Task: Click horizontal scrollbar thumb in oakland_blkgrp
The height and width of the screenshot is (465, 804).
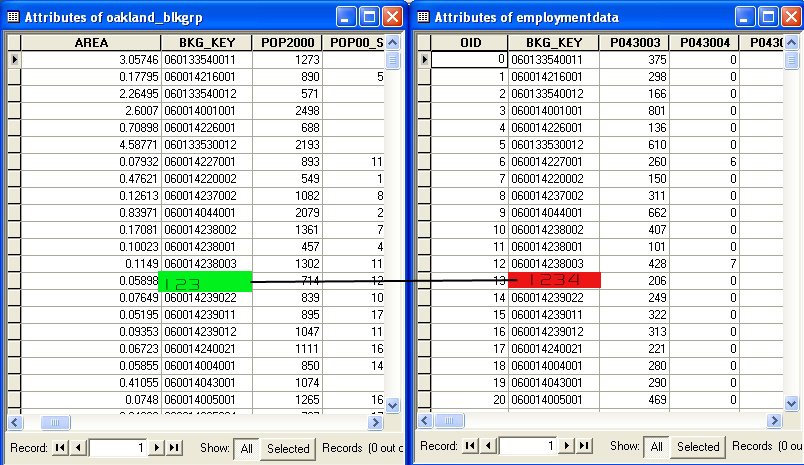Action: point(55,422)
